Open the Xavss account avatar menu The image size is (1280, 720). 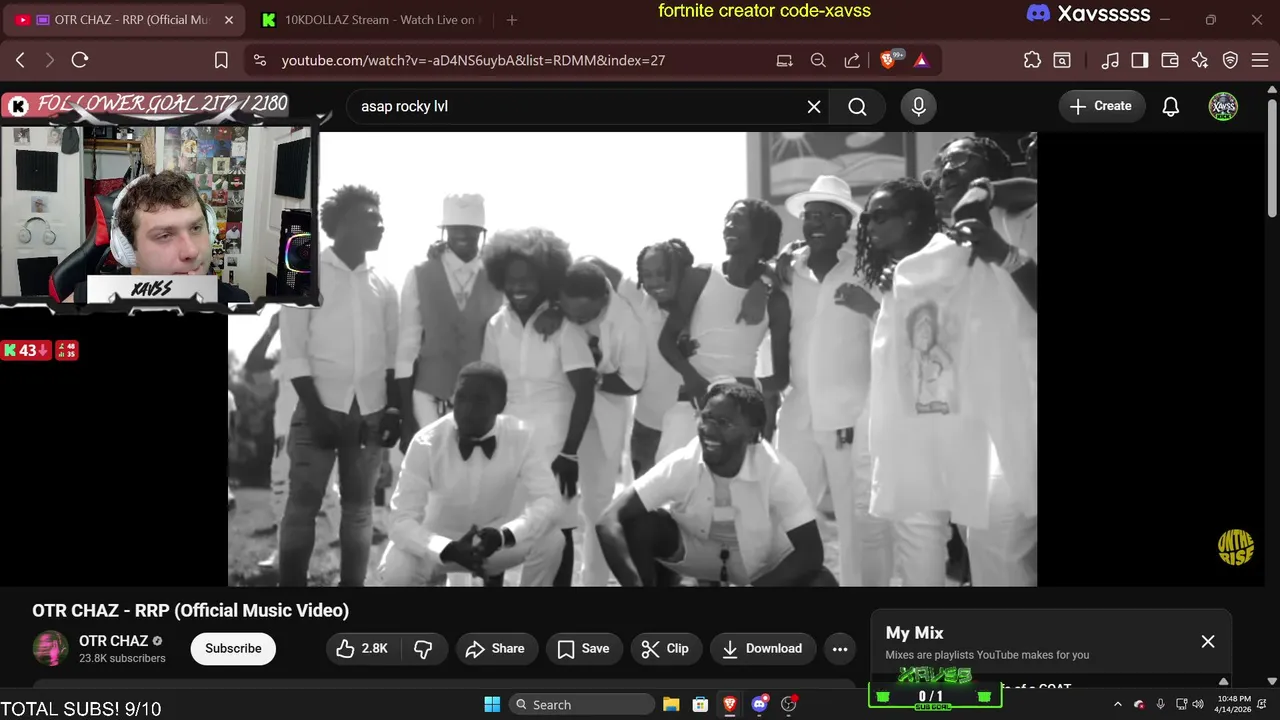[1223, 106]
